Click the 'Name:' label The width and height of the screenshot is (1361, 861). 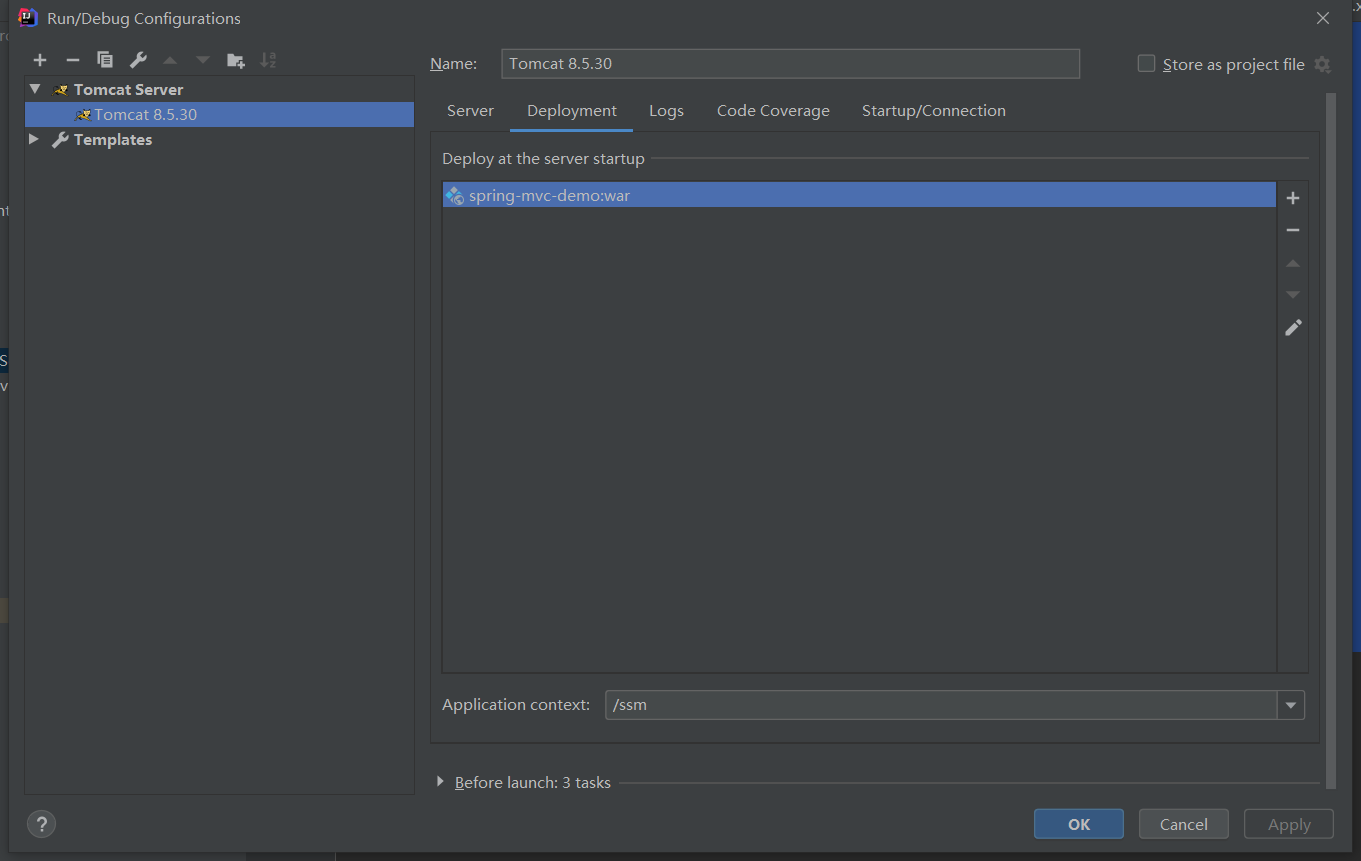click(x=453, y=63)
